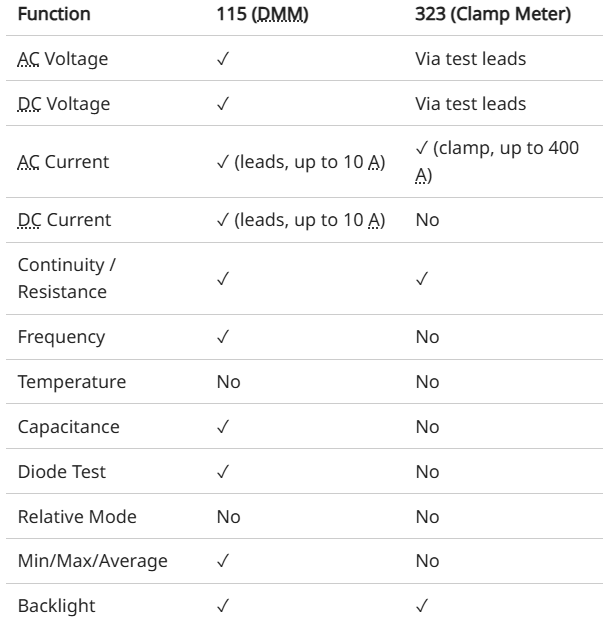608x632 pixels.
Task: Click the clamp up to 400 A cell
Action: [x=497, y=162]
